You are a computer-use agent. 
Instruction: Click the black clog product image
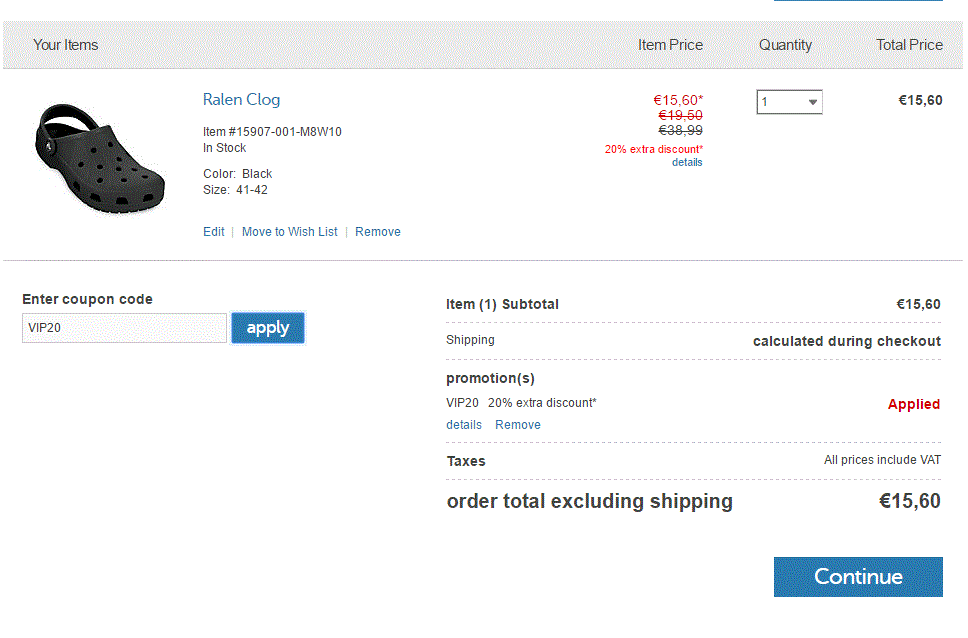click(x=100, y=158)
